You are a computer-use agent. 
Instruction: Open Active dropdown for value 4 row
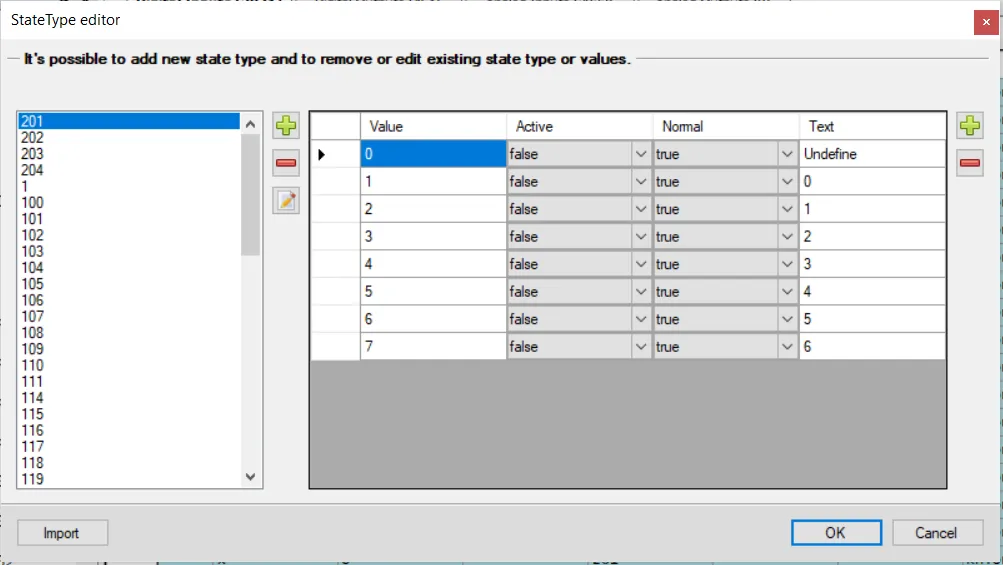tap(640, 264)
